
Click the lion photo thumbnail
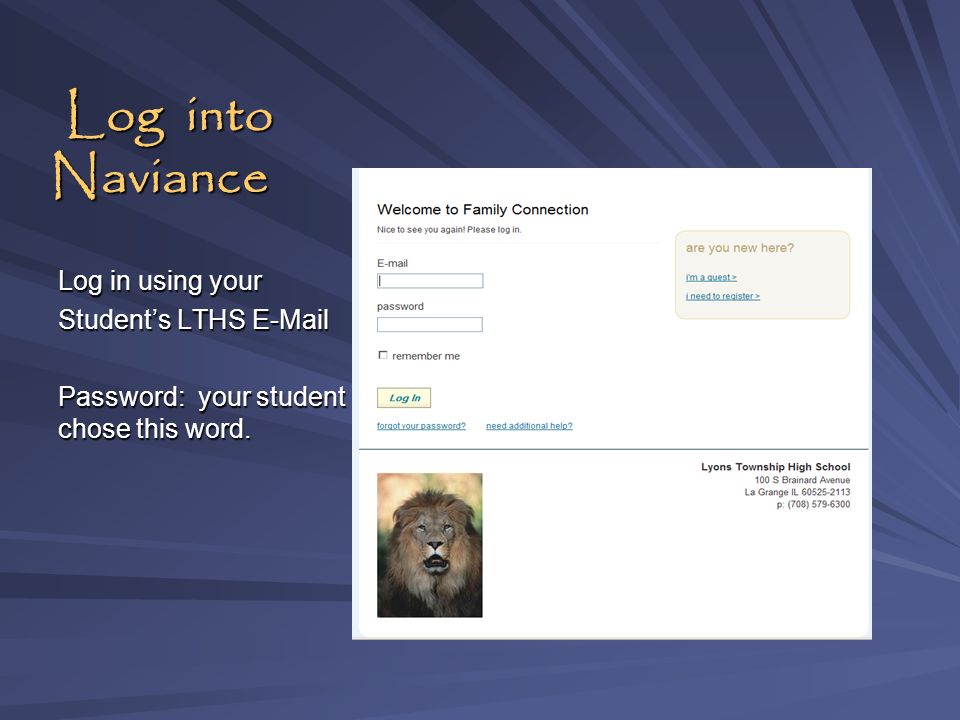[430, 545]
